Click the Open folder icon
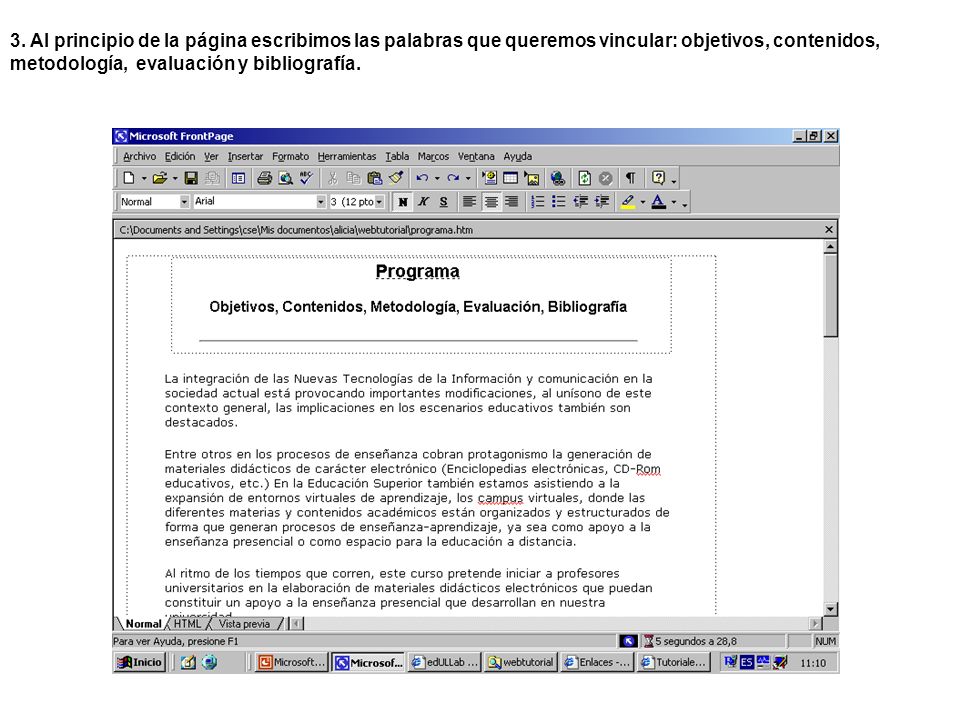Image resolution: width=960 pixels, height=720 pixels. pos(159,178)
